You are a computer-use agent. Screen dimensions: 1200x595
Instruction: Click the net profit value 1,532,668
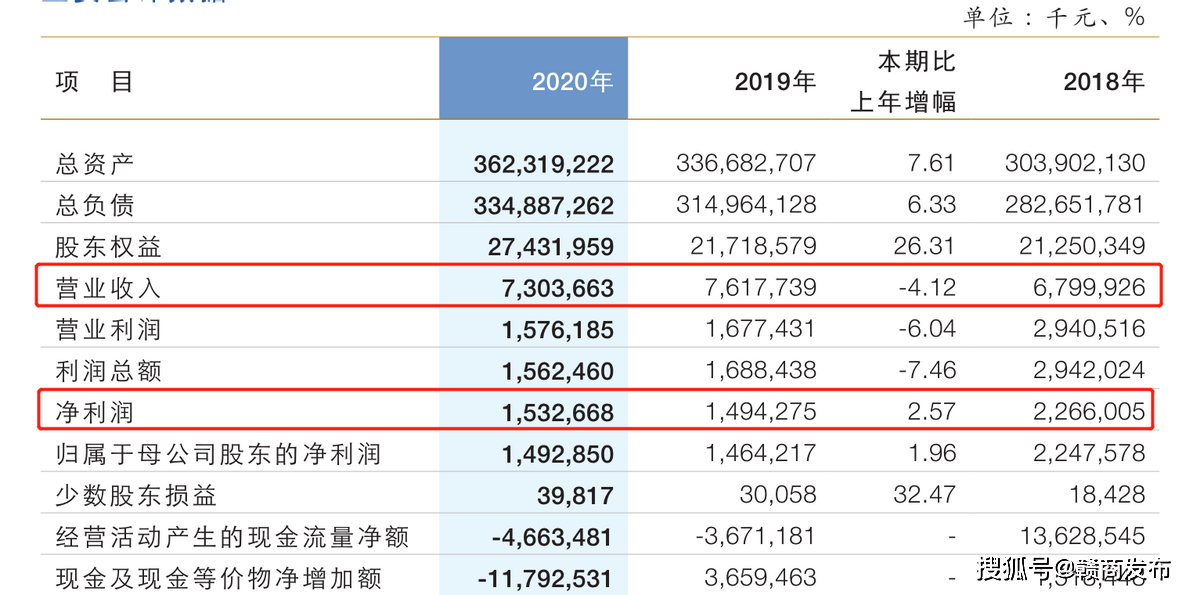point(558,412)
